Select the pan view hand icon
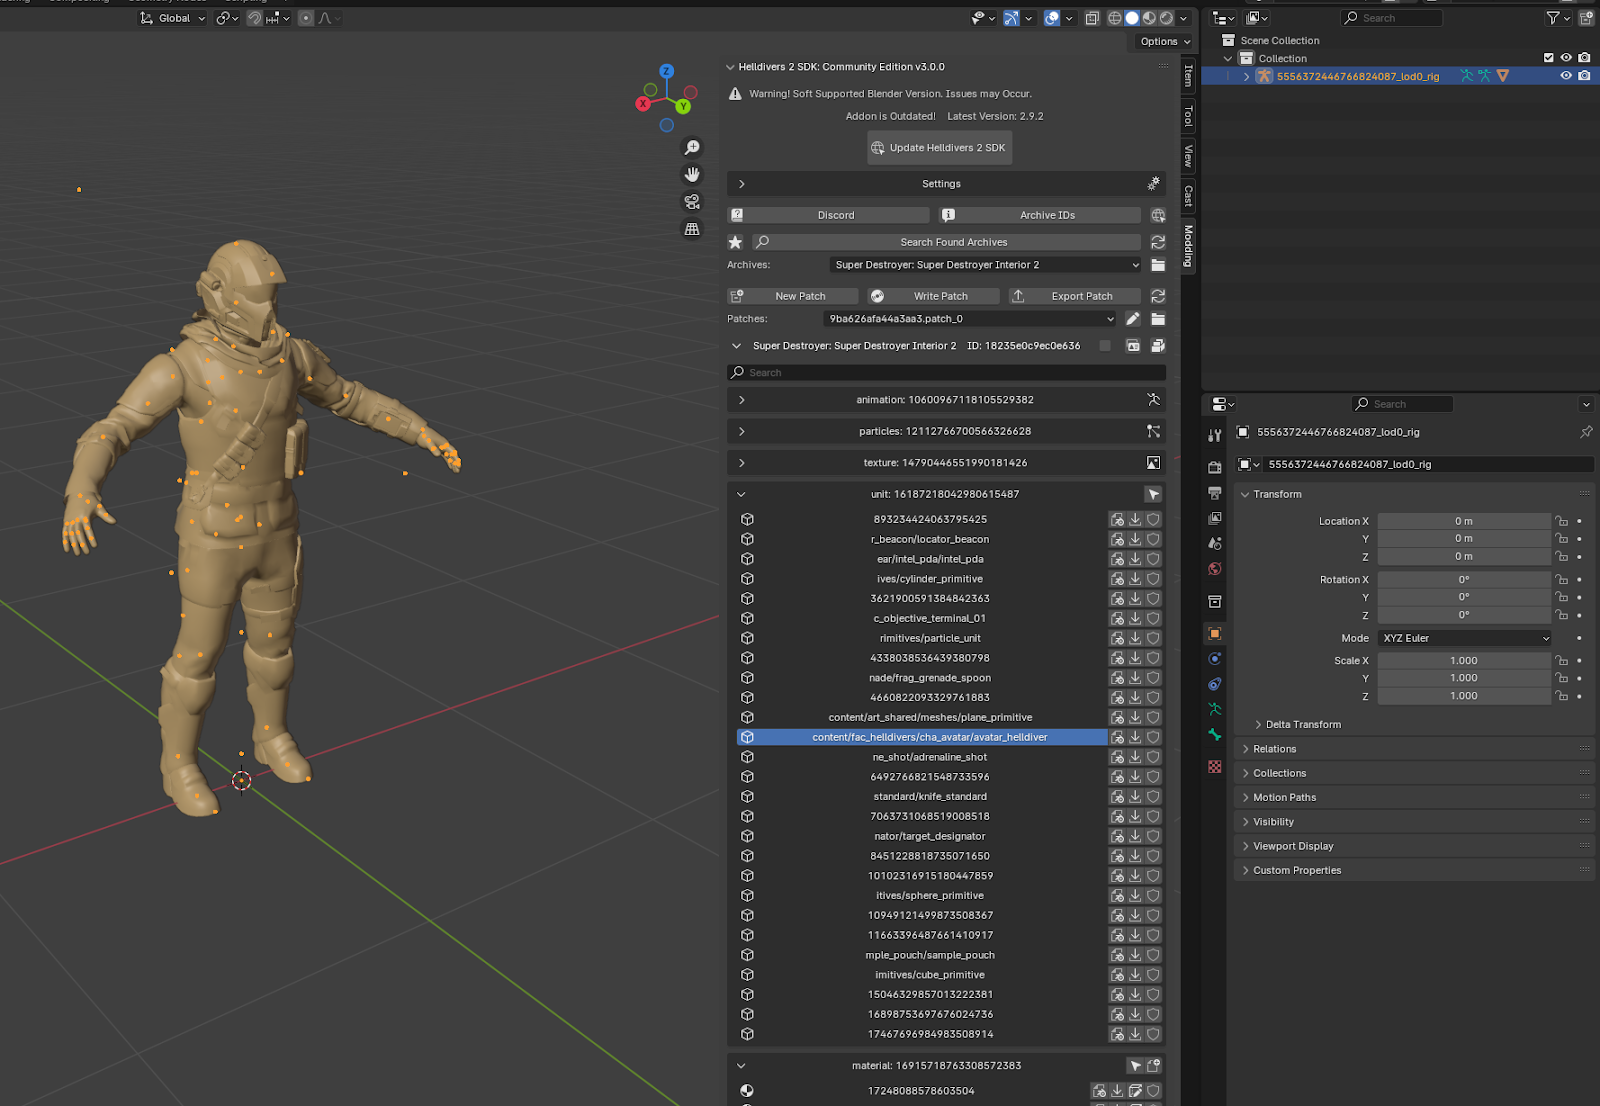This screenshot has height=1106, width=1600. 692,175
